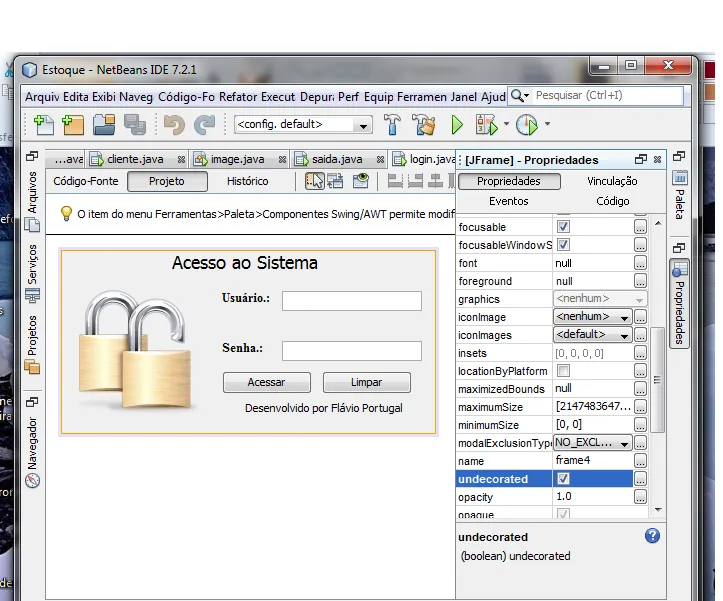723x601 pixels.
Task: Select the Acesso ao Sistema title label
Action: coord(245,263)
